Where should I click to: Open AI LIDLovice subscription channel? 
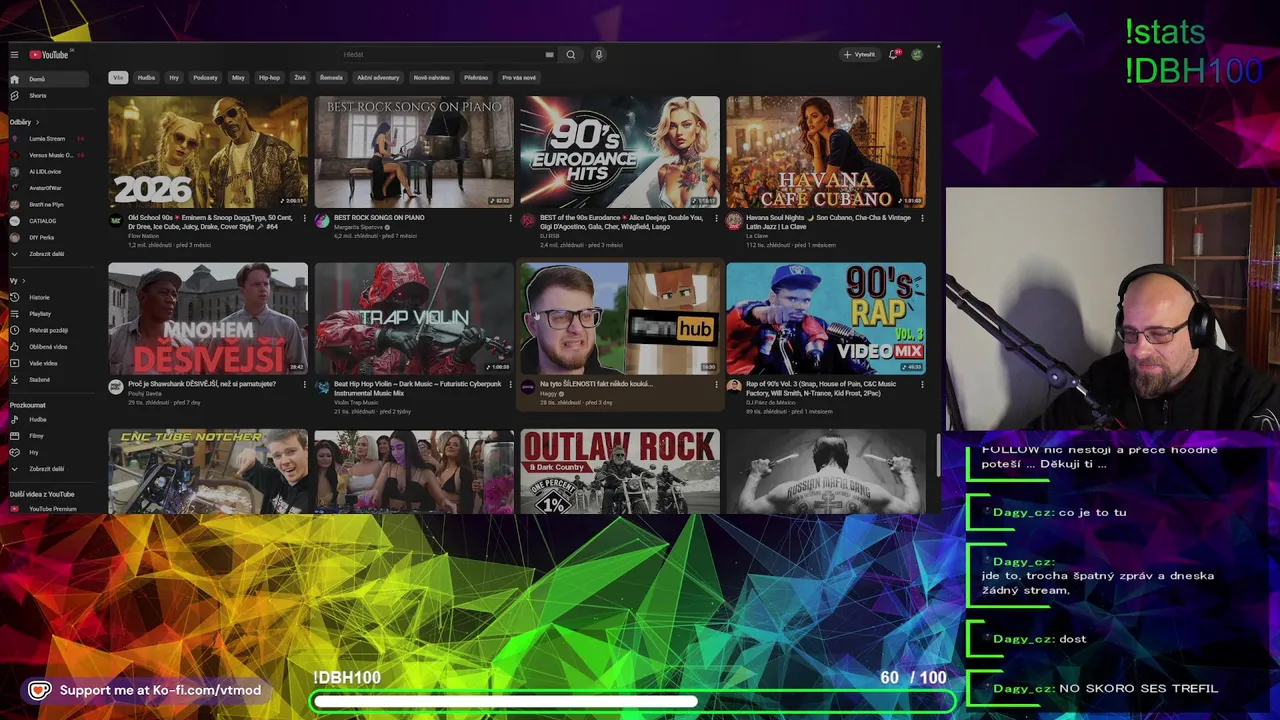pyautogui.click(x=49, y=171)
